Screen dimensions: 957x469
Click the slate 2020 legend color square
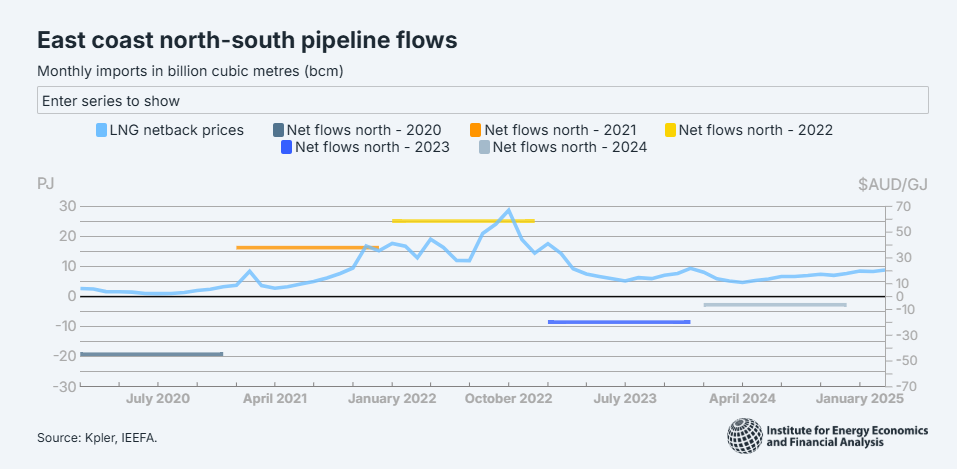[278, 130]
